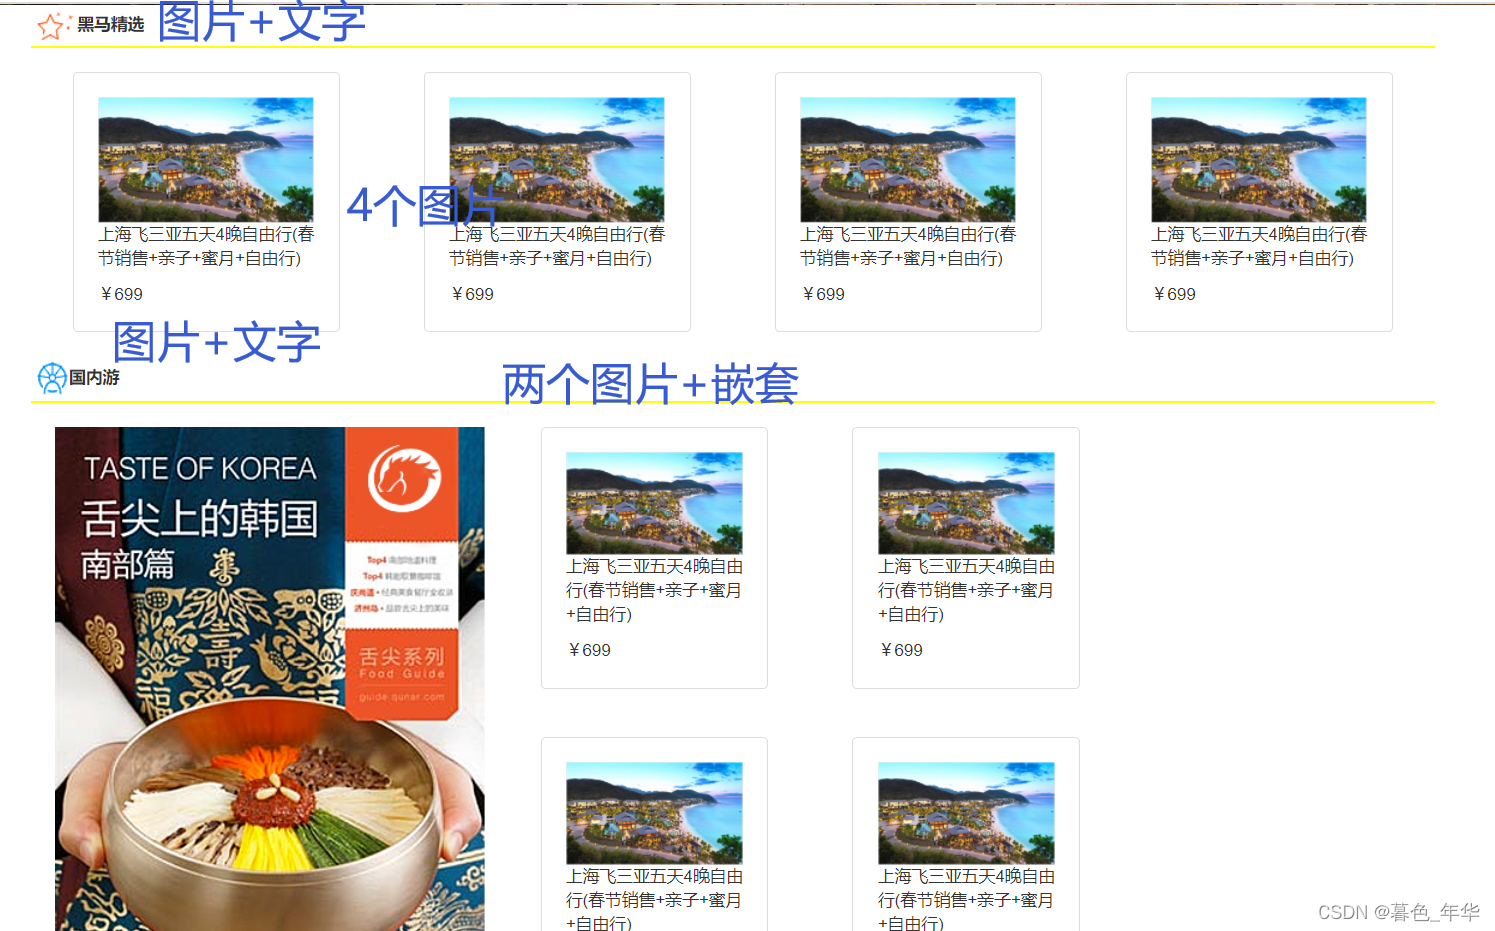The width and height of the screenshot is (1495, 931).
Task: Click the ¥699 price on second 黑马精选 card
Action: tap(472, 294)
